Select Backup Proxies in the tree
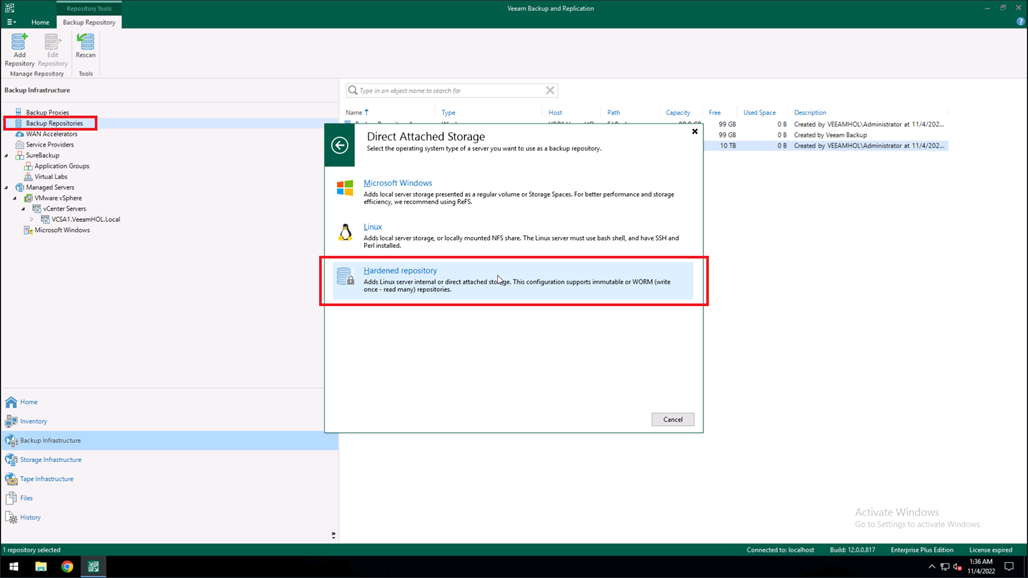The image size is (1028, 578). [47, 112]
